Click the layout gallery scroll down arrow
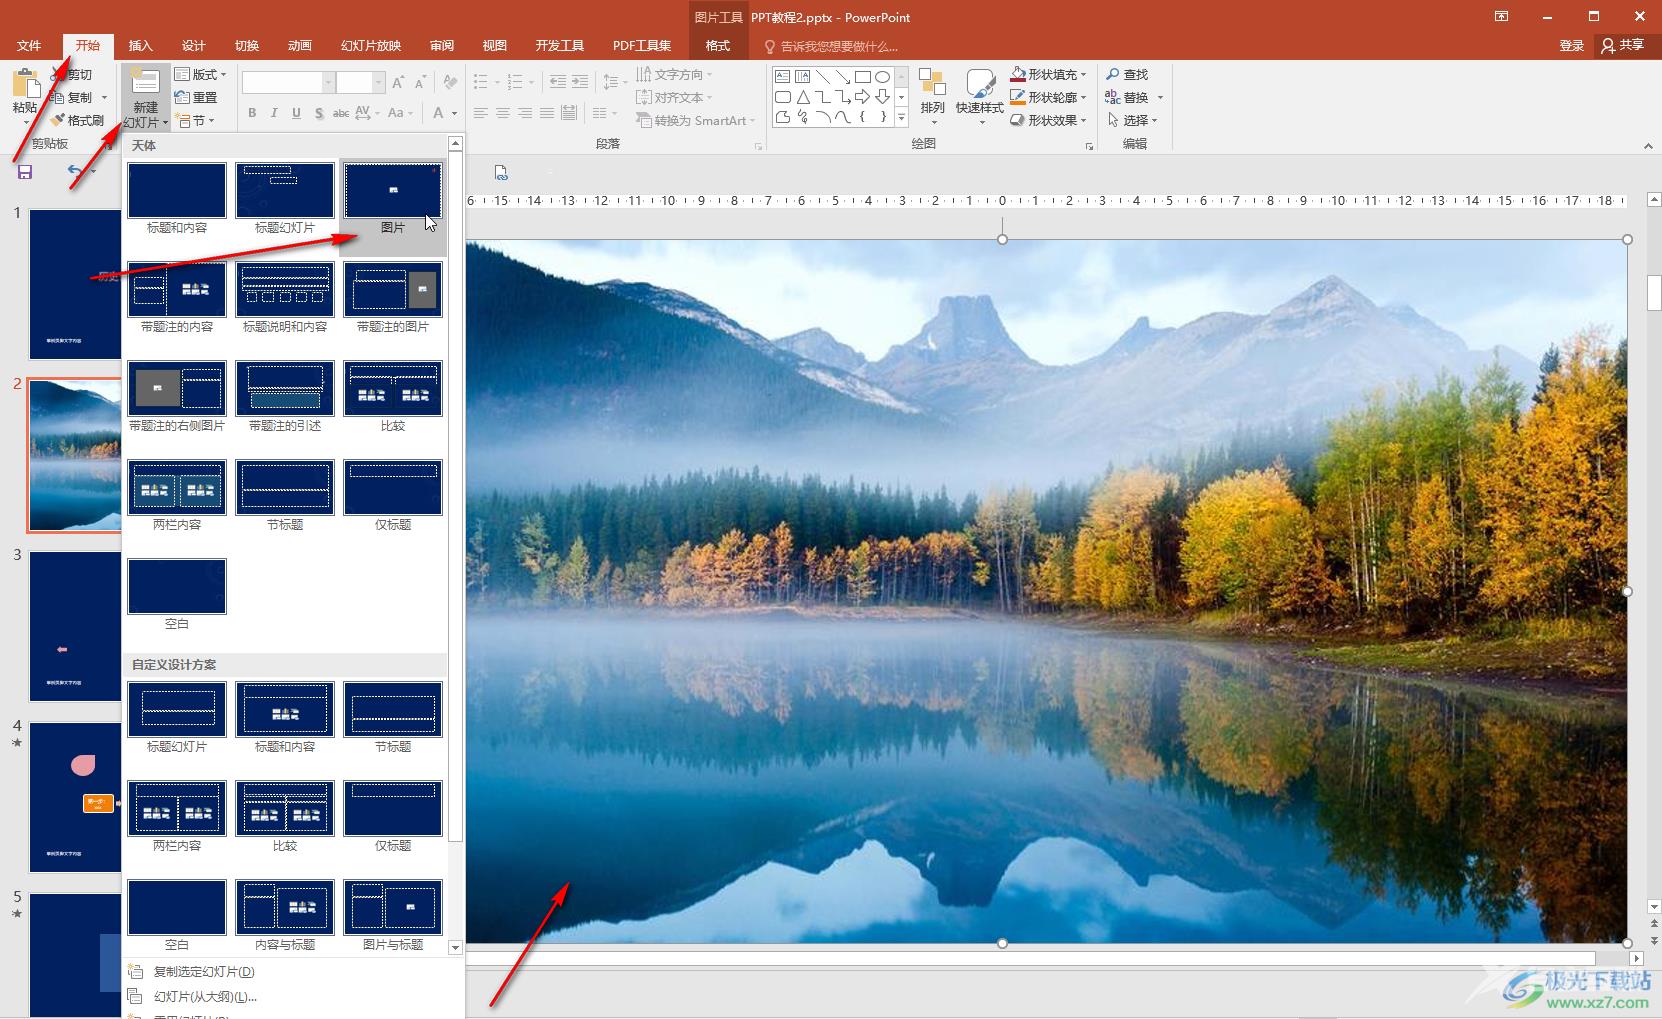1662x1019 pixels. pos(456,947)
